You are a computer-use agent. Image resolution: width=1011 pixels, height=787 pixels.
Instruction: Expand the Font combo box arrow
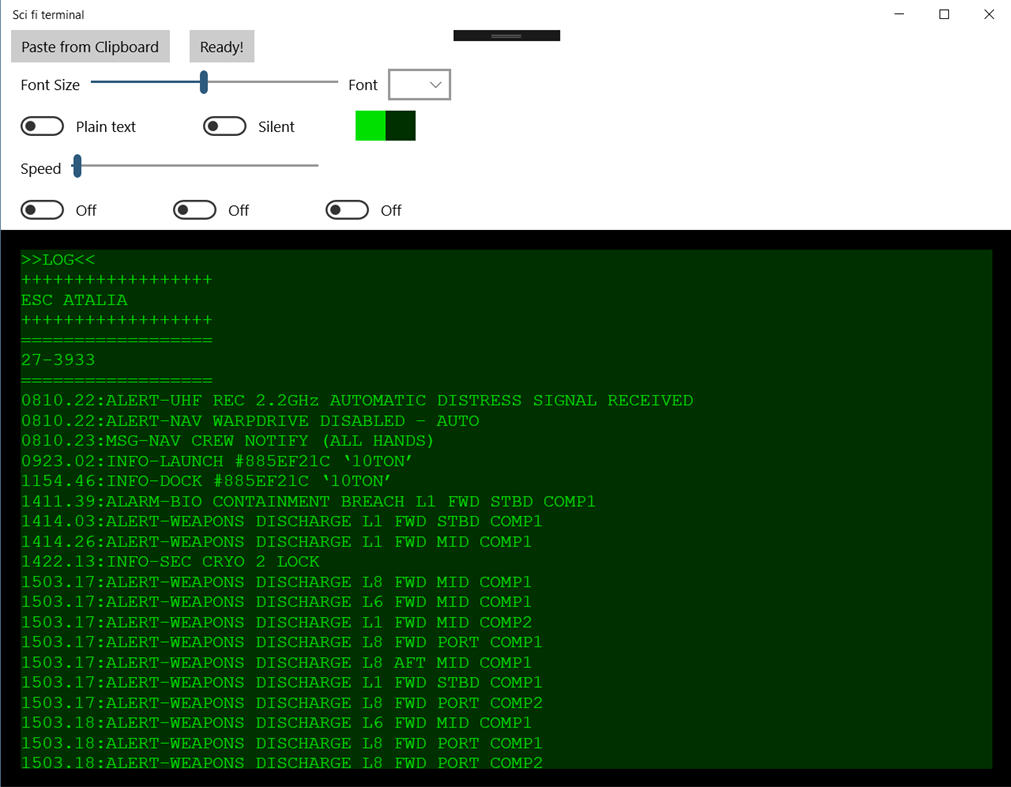[433, 84]
